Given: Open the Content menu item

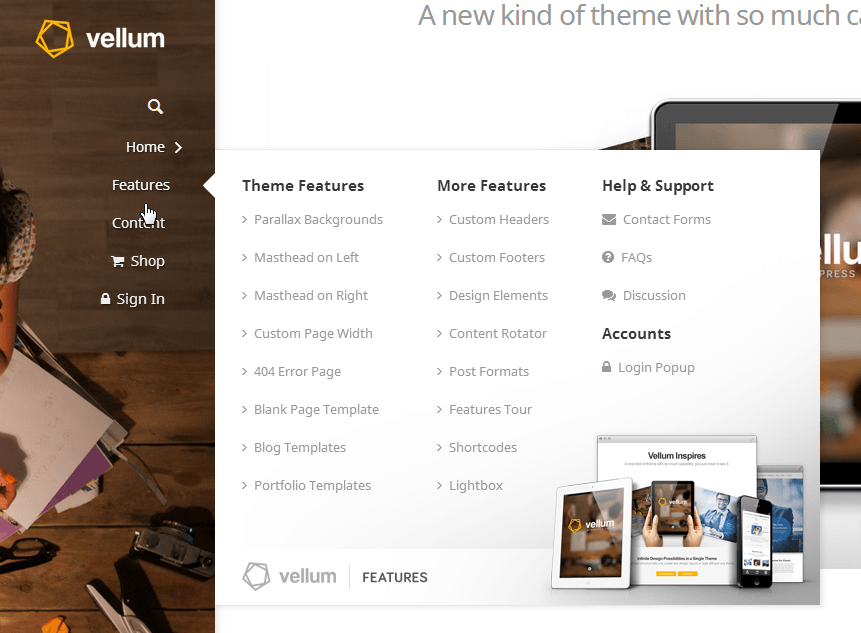Looking at the screenshot, I should [x=138, y=223].
